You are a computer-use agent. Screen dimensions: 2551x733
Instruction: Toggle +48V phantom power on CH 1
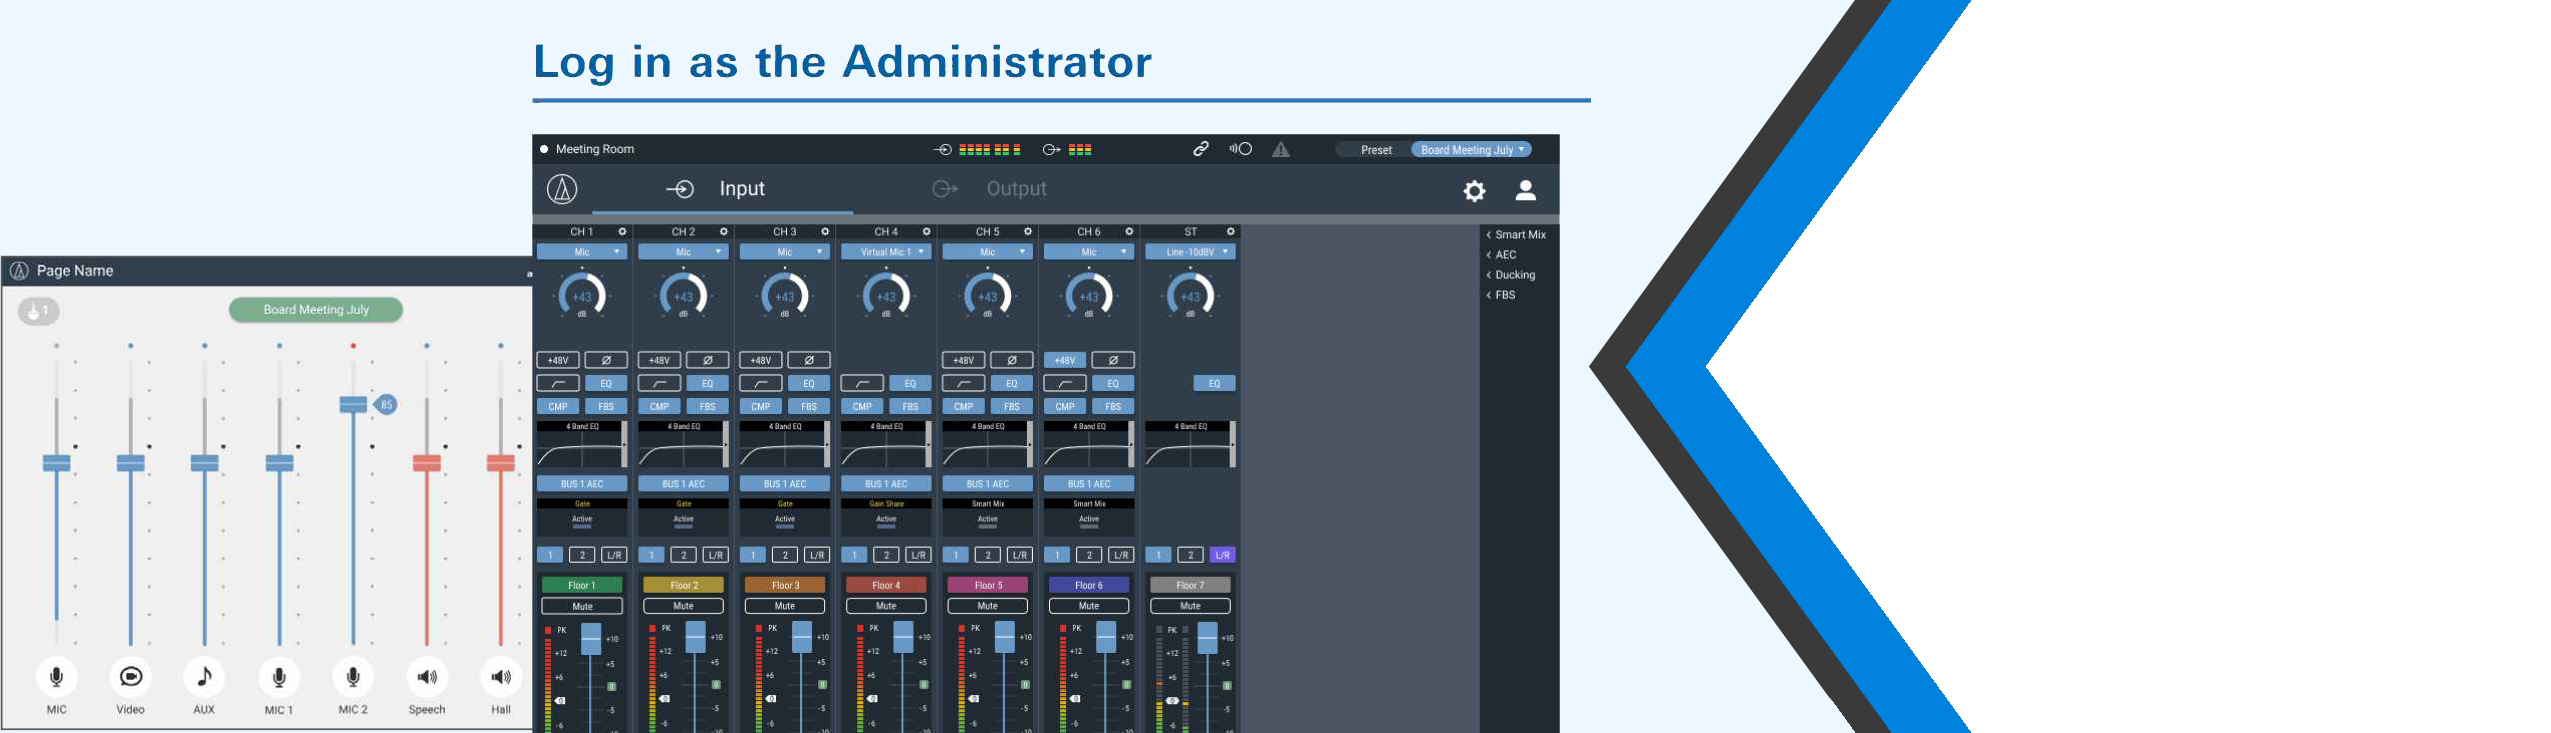[x=558, y=360]
